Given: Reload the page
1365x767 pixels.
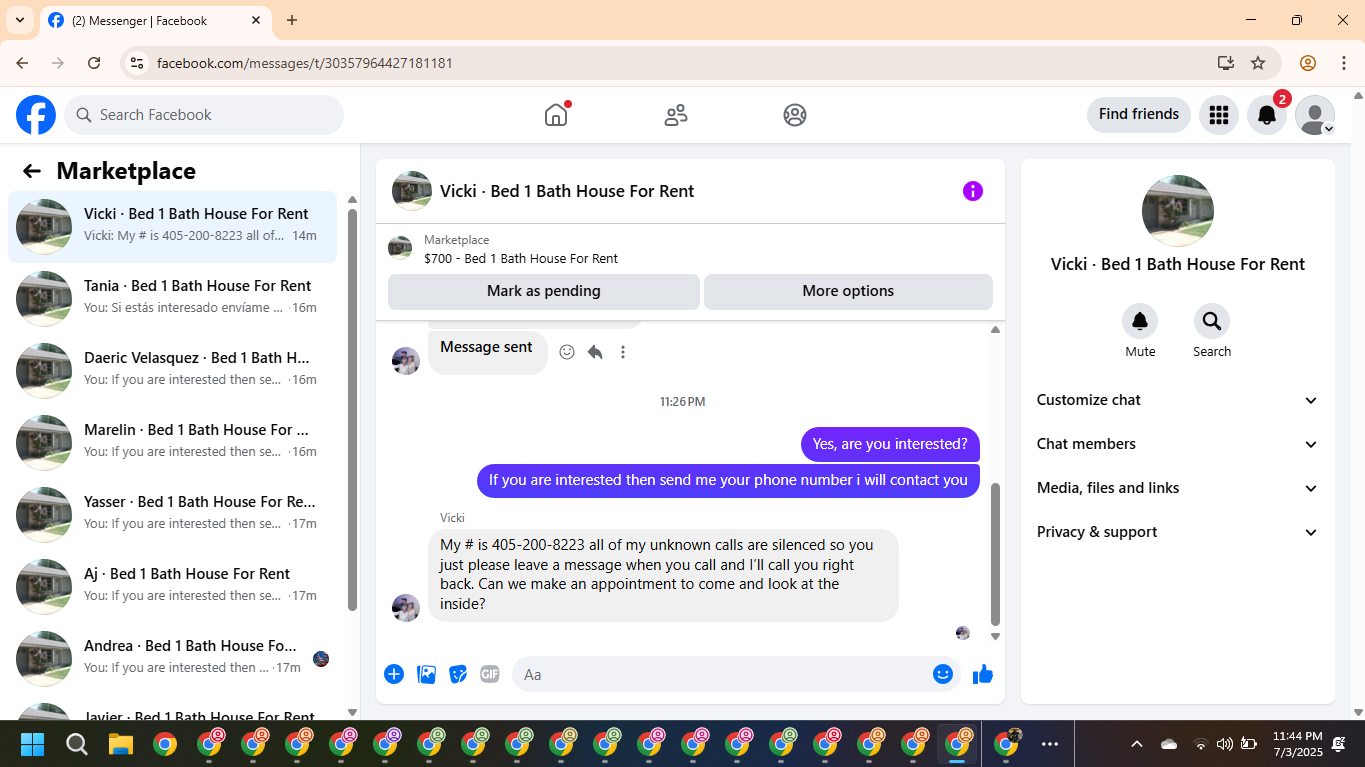Looking at the screenshot, I should (94, 63).
